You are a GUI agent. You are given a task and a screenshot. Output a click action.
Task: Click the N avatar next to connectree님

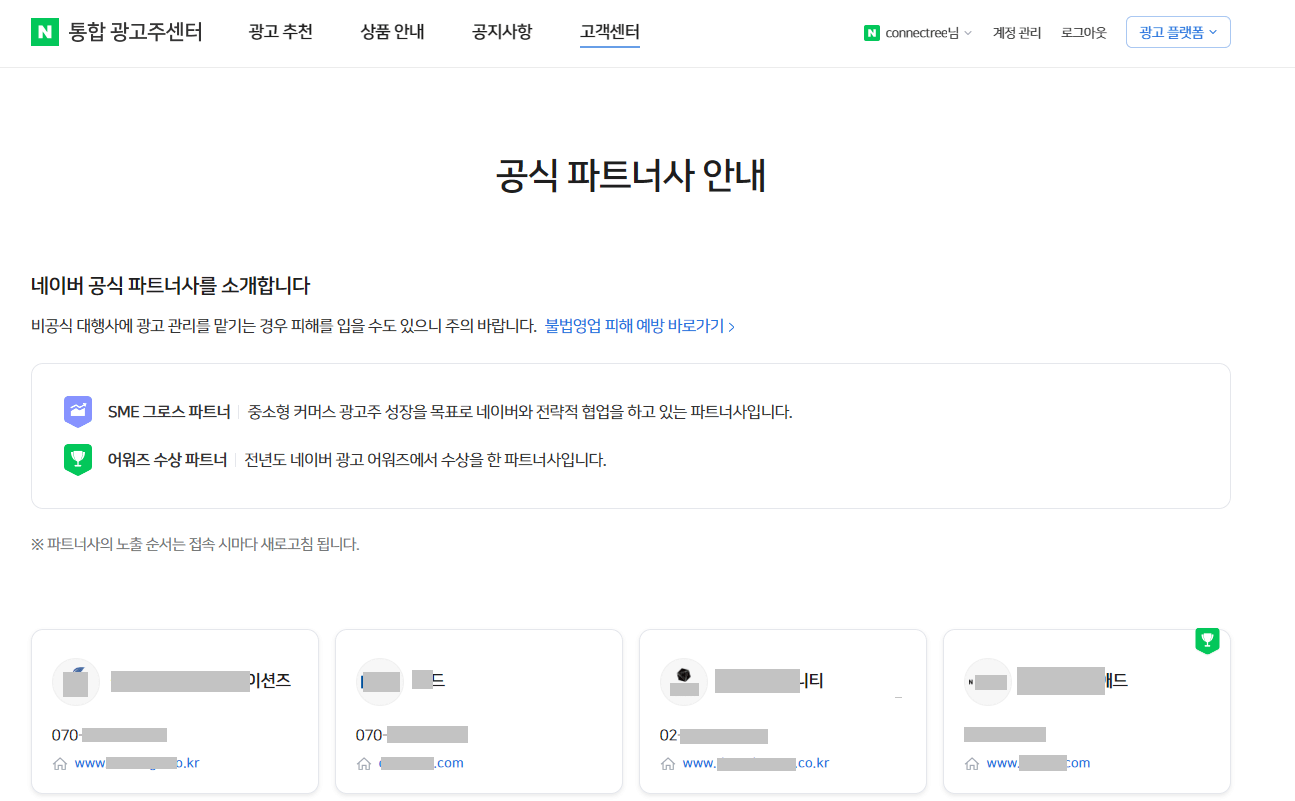point(869,32)
